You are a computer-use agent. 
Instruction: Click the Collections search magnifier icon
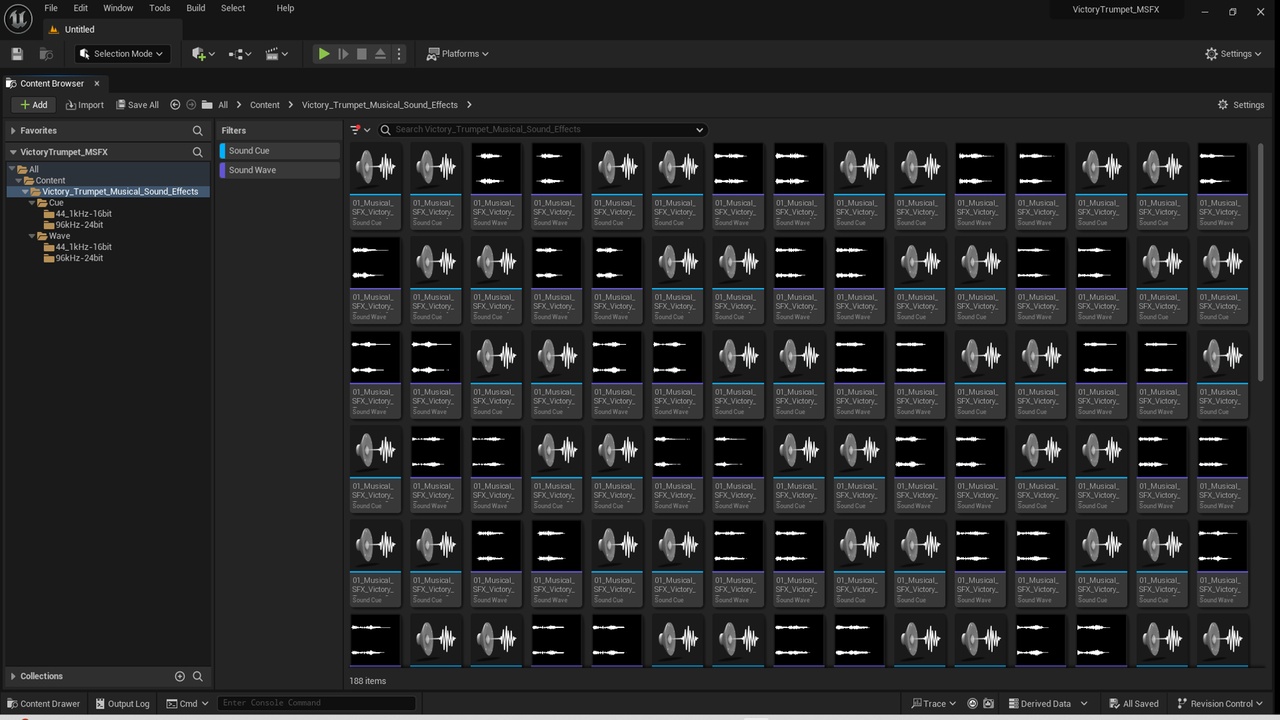pos(197,676)
